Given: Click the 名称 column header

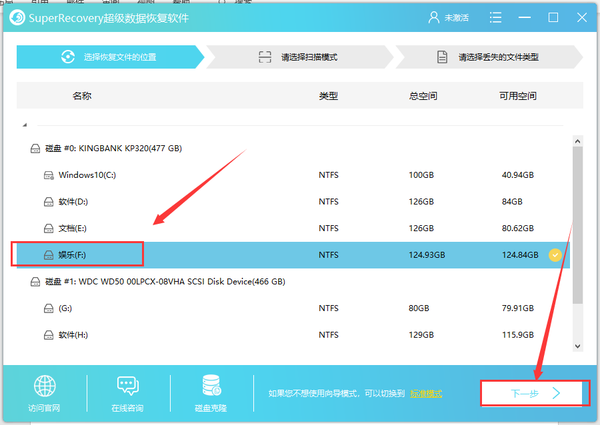Looking at the screenshot, I should point(82,96).
